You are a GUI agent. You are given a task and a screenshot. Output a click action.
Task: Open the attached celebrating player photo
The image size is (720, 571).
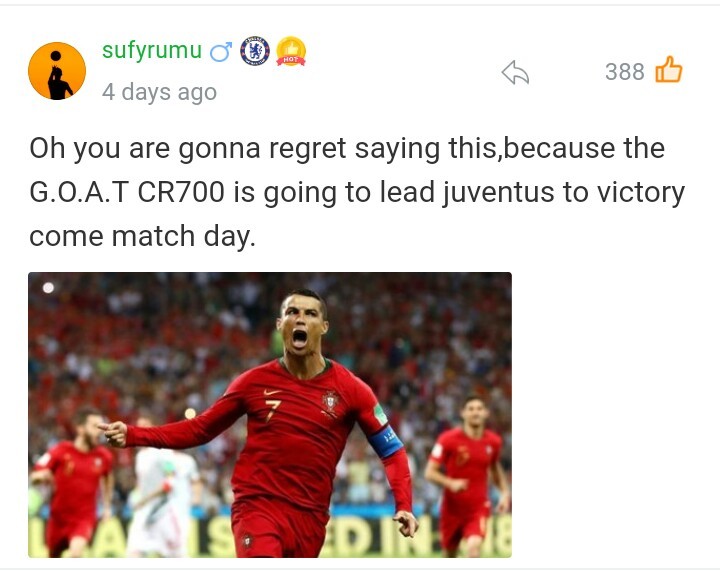tap(270, 415)
